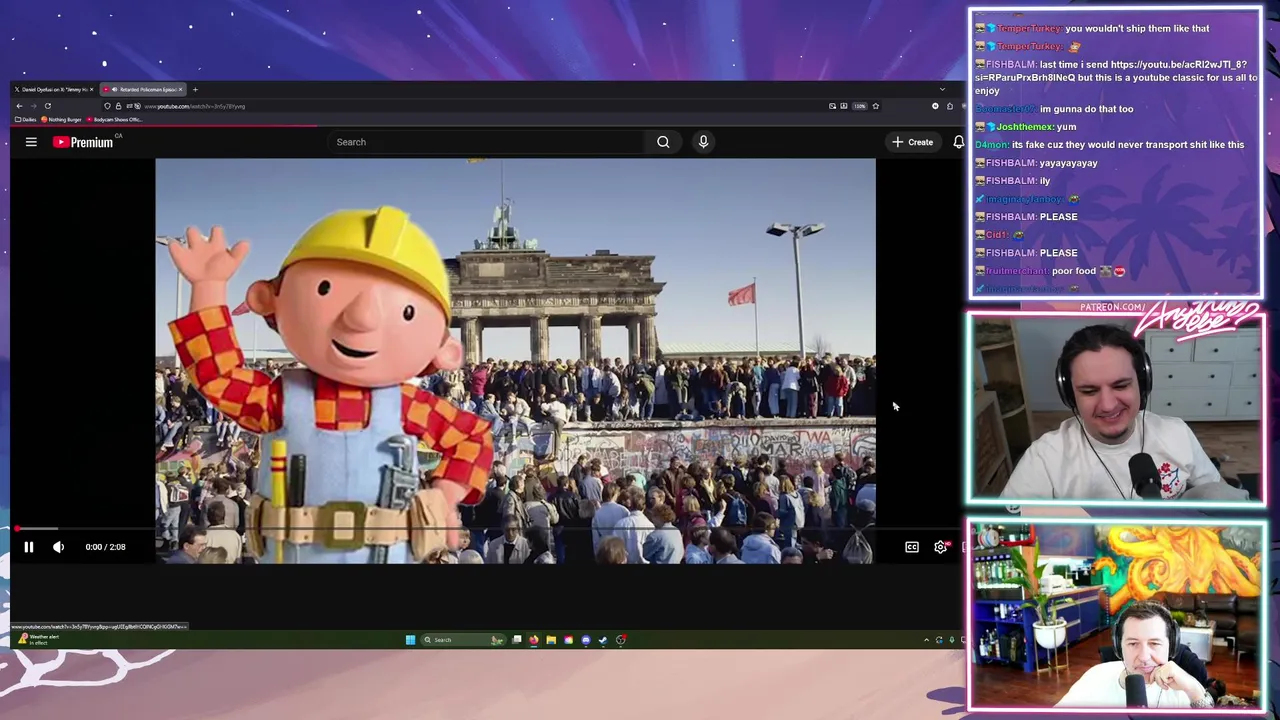
Task: Expand the list all tabs chevron
Action: 942,89
